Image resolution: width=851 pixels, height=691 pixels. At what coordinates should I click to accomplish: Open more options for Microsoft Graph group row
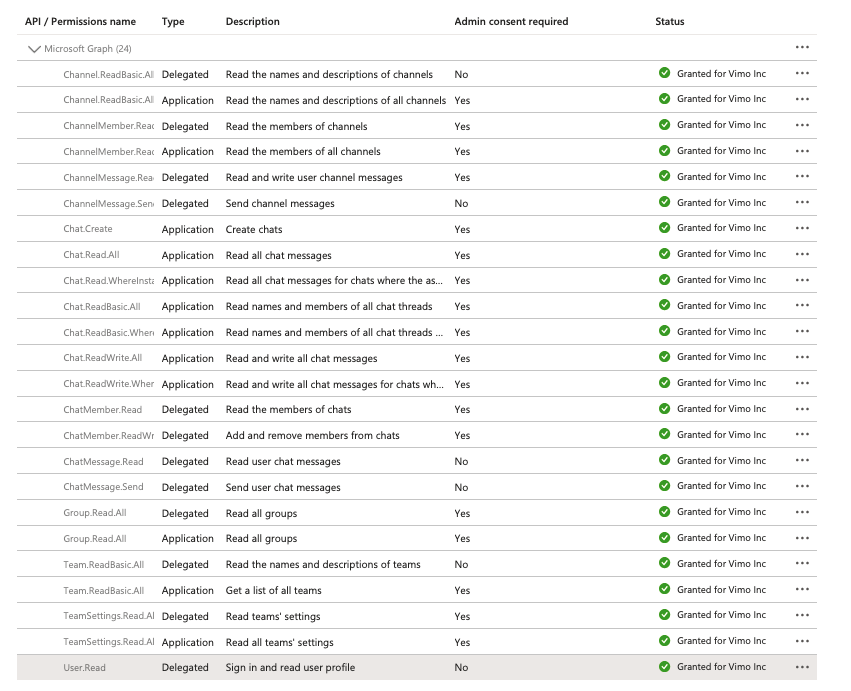point(802,47)
